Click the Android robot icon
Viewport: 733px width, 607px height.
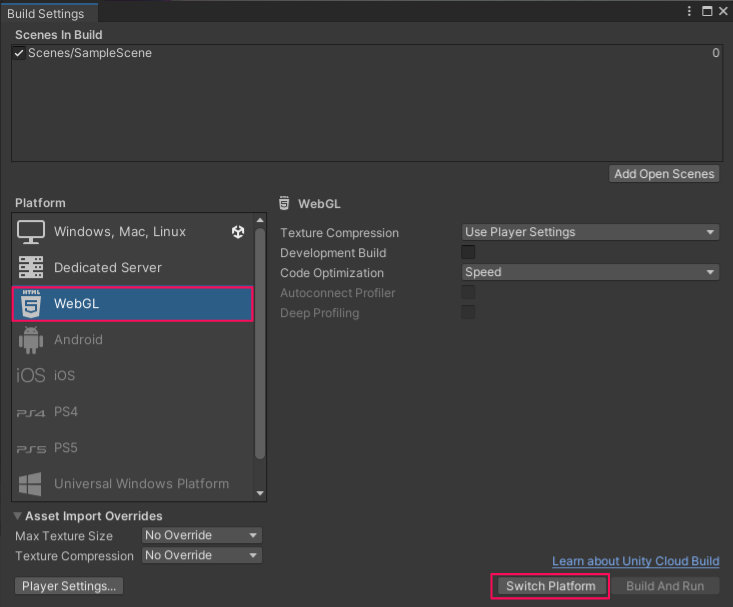31,340
